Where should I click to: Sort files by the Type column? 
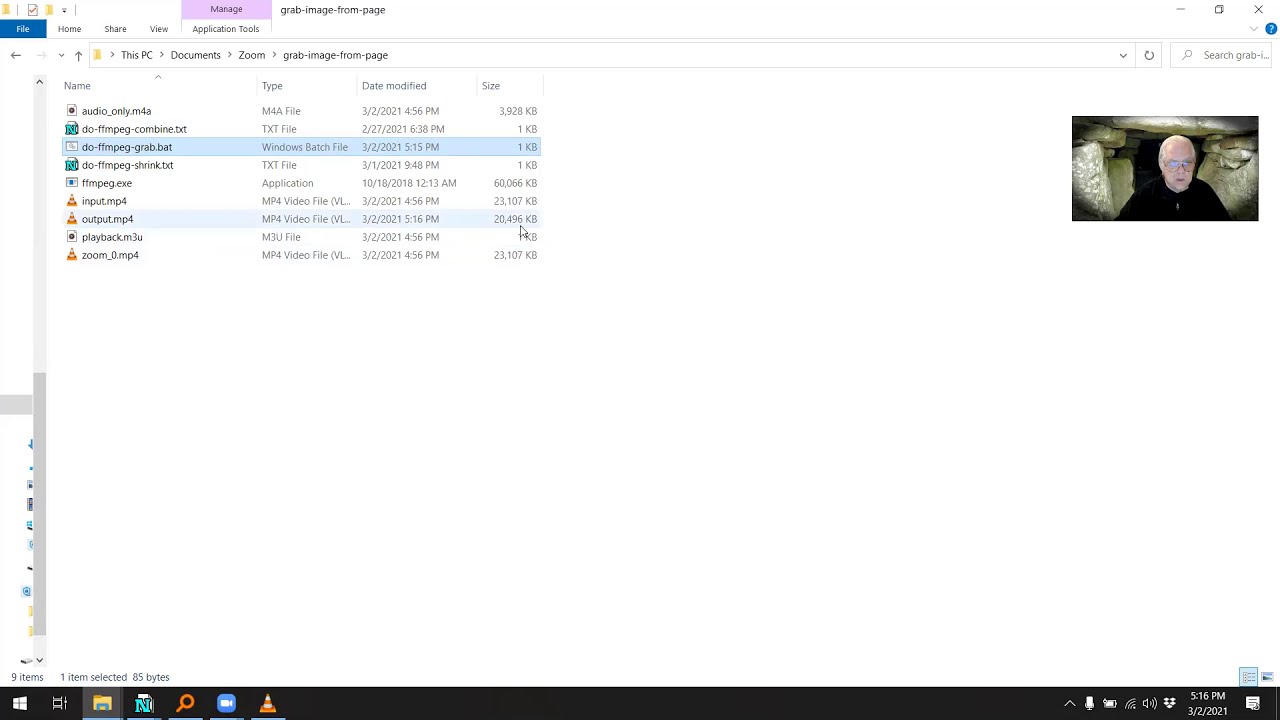pos(272,86)
